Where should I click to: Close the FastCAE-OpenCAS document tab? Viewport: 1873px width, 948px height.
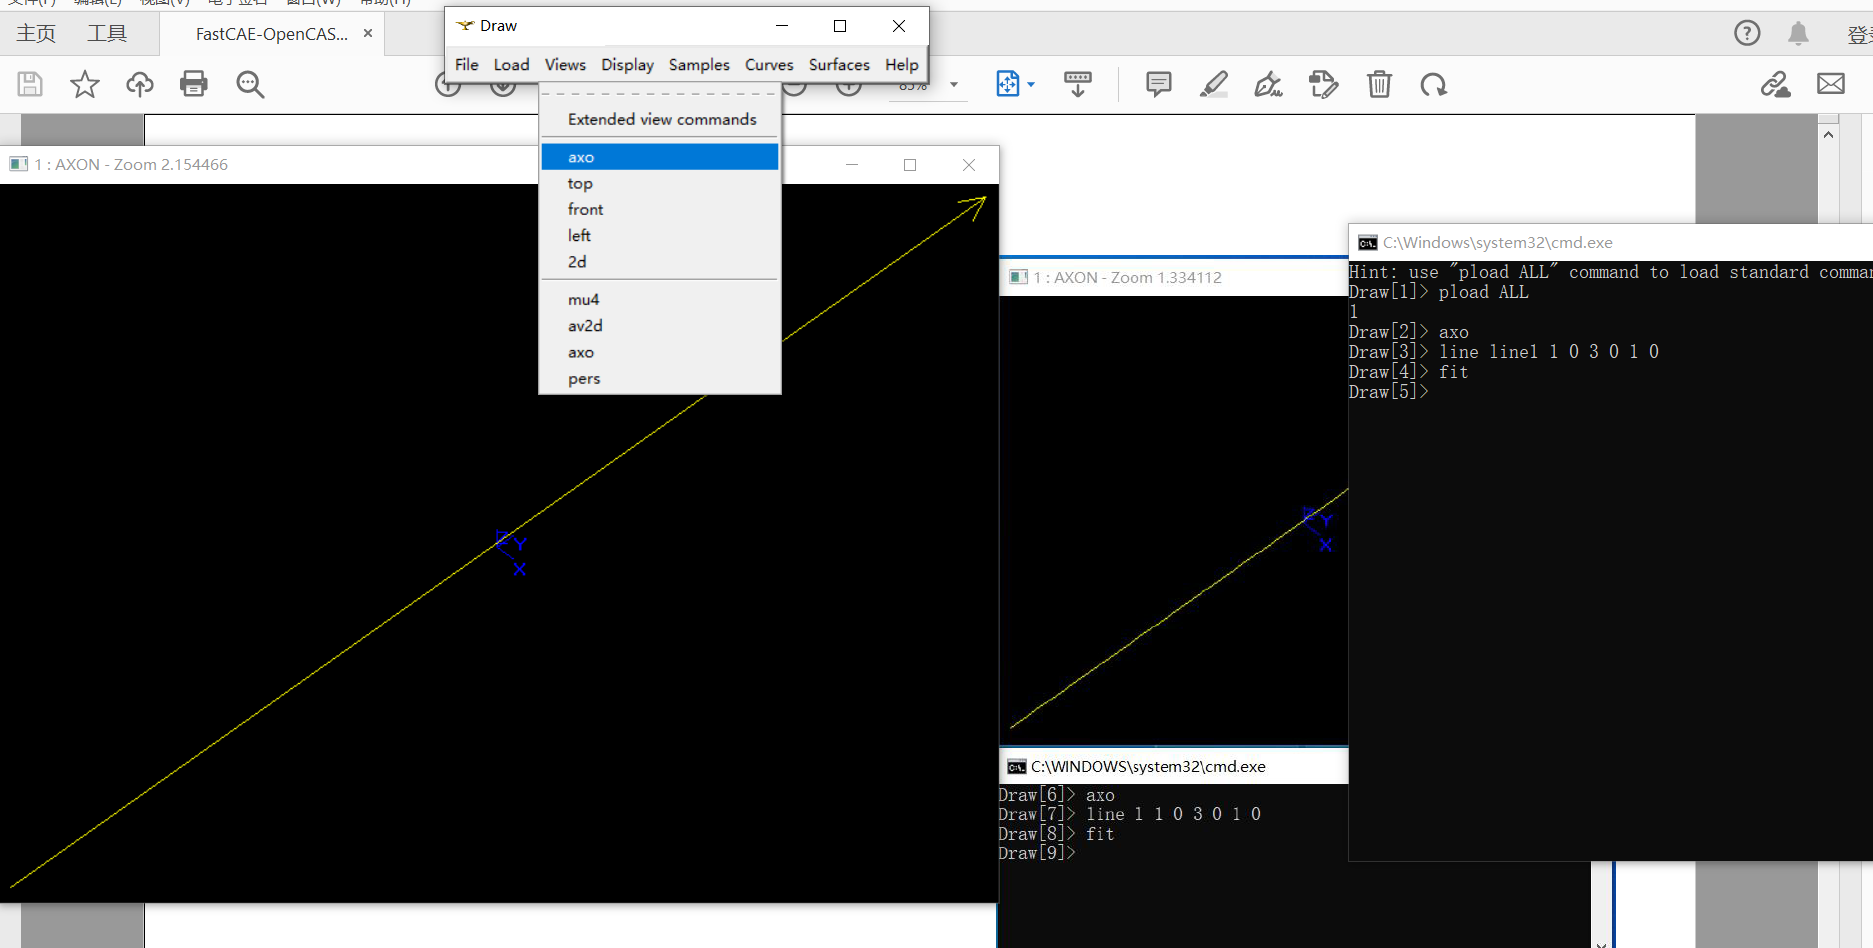368,33
